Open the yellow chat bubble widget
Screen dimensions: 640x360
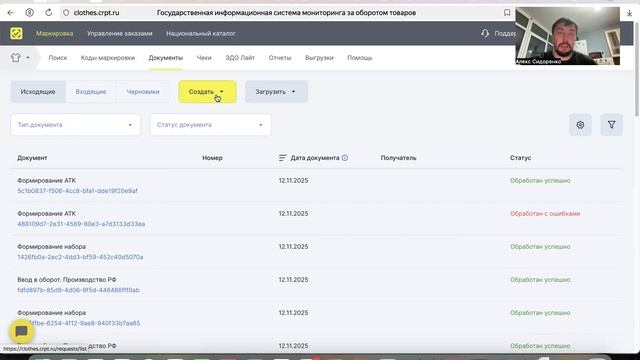22,331
